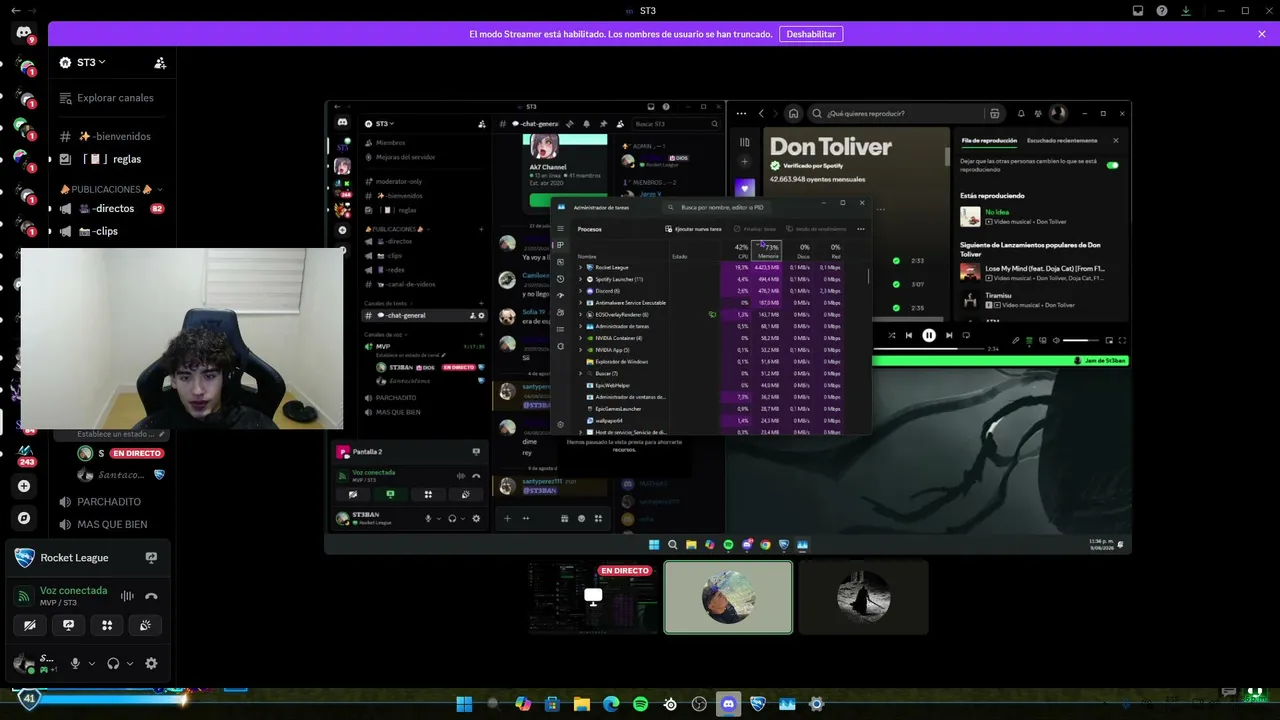
Task: Toggle Spotify jam permission switch in the stream
Action: [1112, 165]
